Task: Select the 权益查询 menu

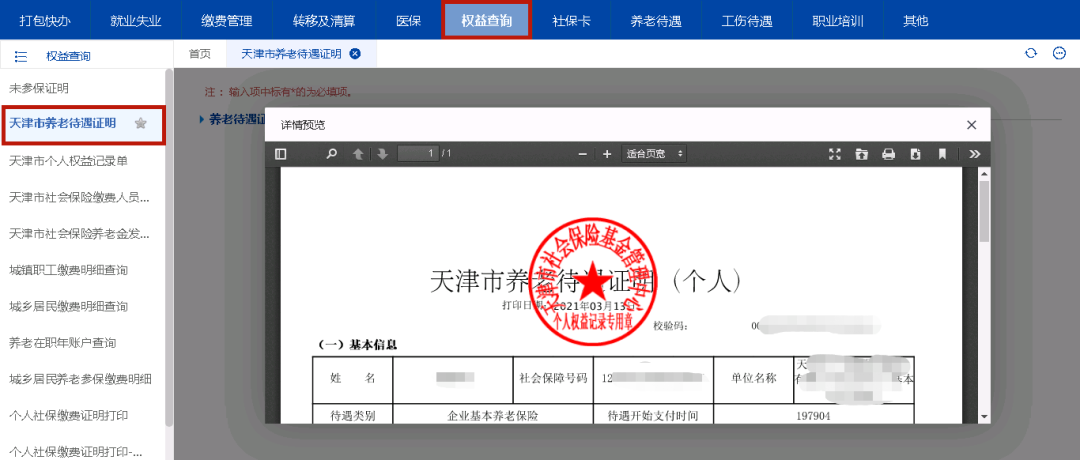Action: coord(486,20)
